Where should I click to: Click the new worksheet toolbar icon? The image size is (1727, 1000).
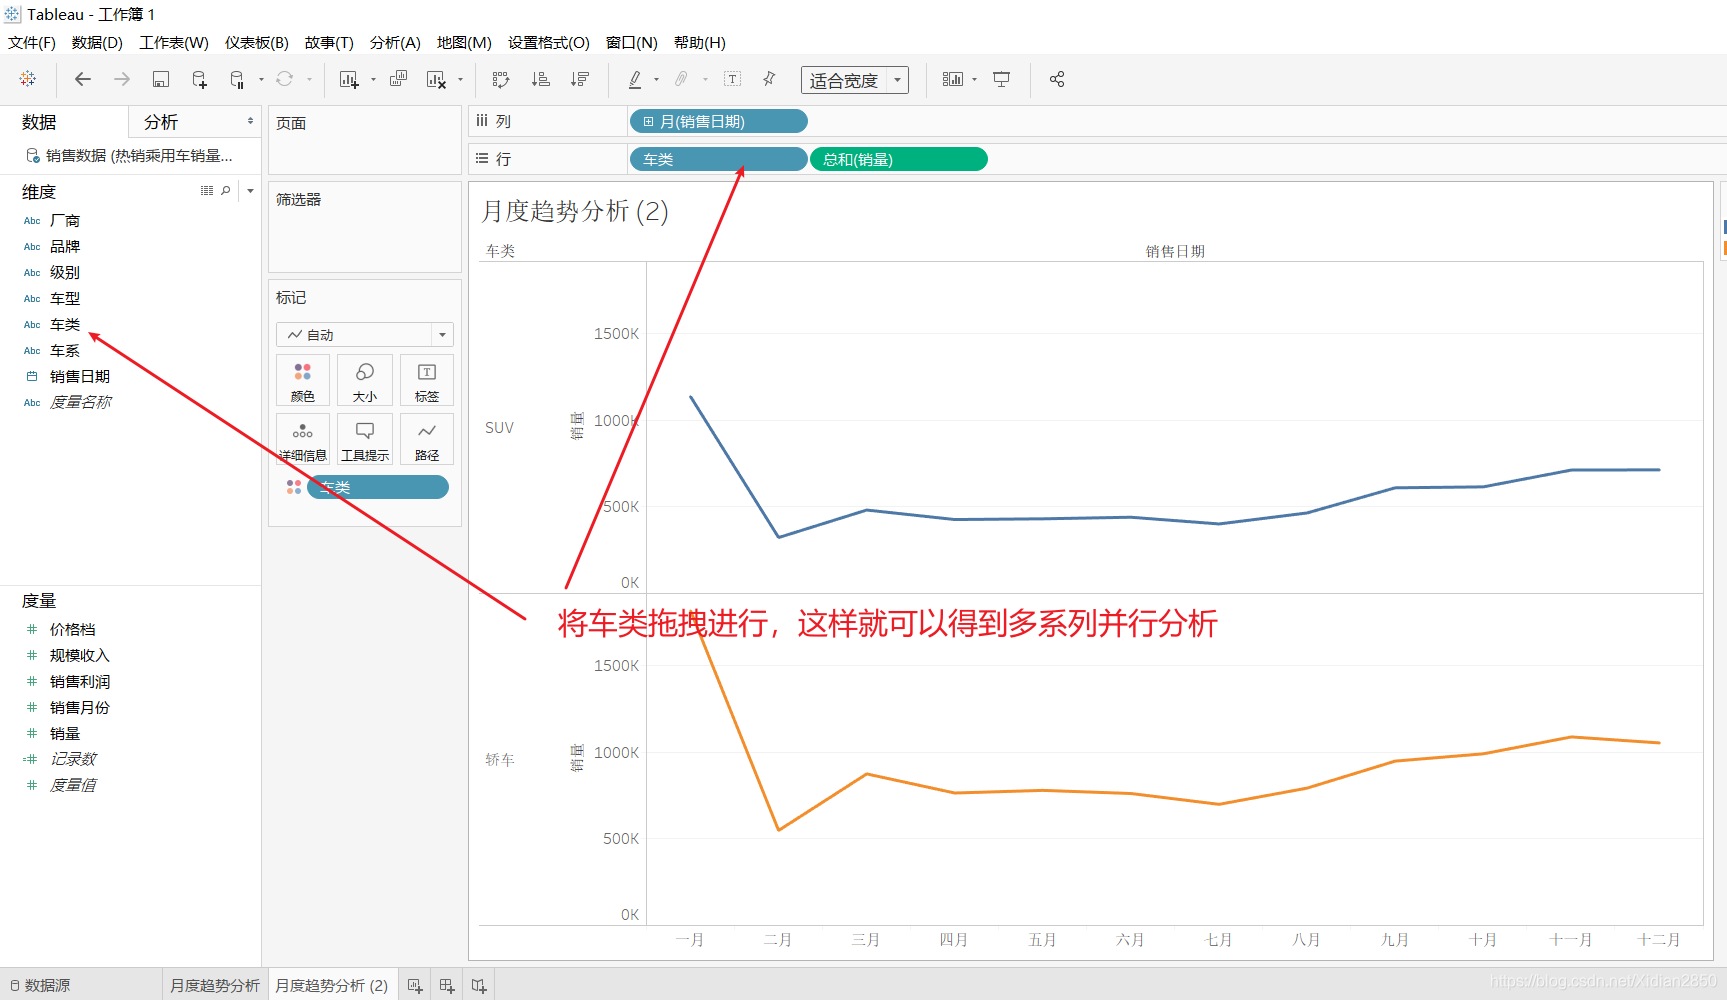(x=349, y=79)
